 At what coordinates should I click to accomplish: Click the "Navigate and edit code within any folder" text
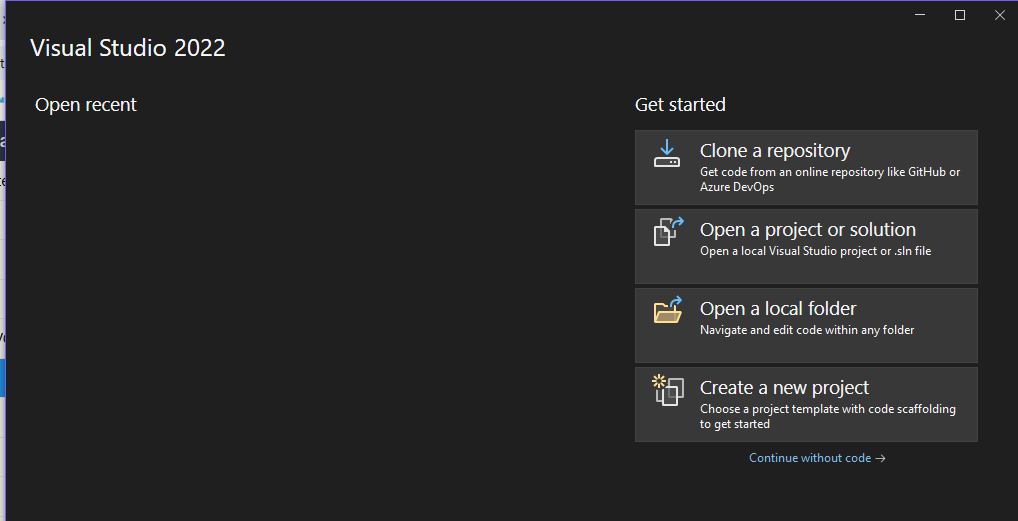(807, 330)
